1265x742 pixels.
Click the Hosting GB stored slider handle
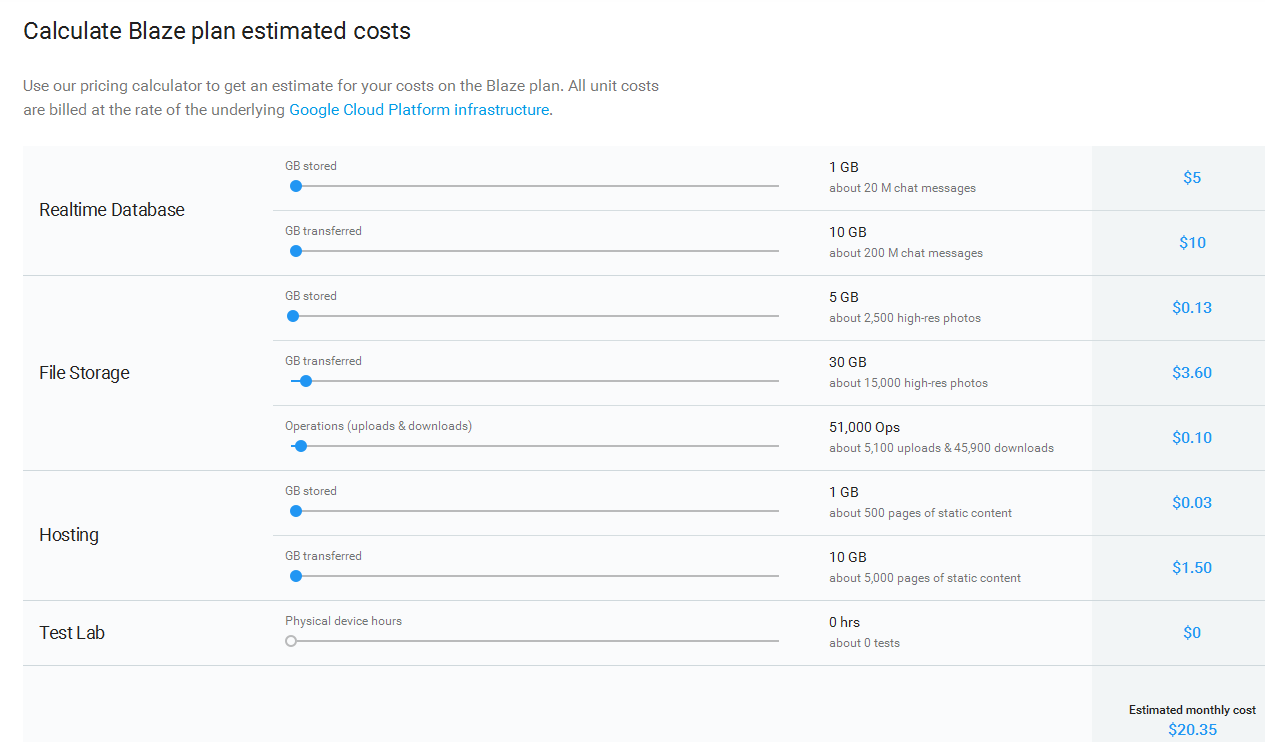coord(296,511)
